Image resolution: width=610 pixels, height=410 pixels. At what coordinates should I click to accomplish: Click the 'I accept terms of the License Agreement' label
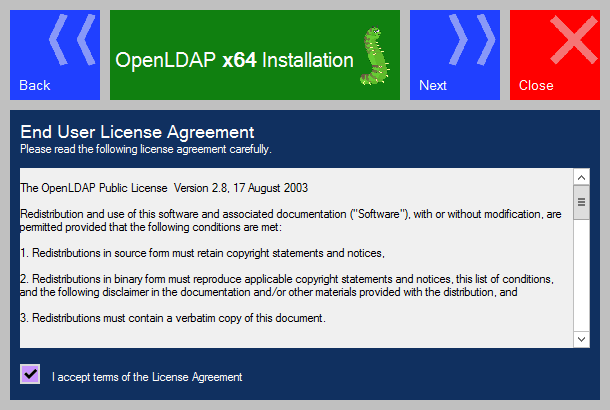tap(147, 377)
